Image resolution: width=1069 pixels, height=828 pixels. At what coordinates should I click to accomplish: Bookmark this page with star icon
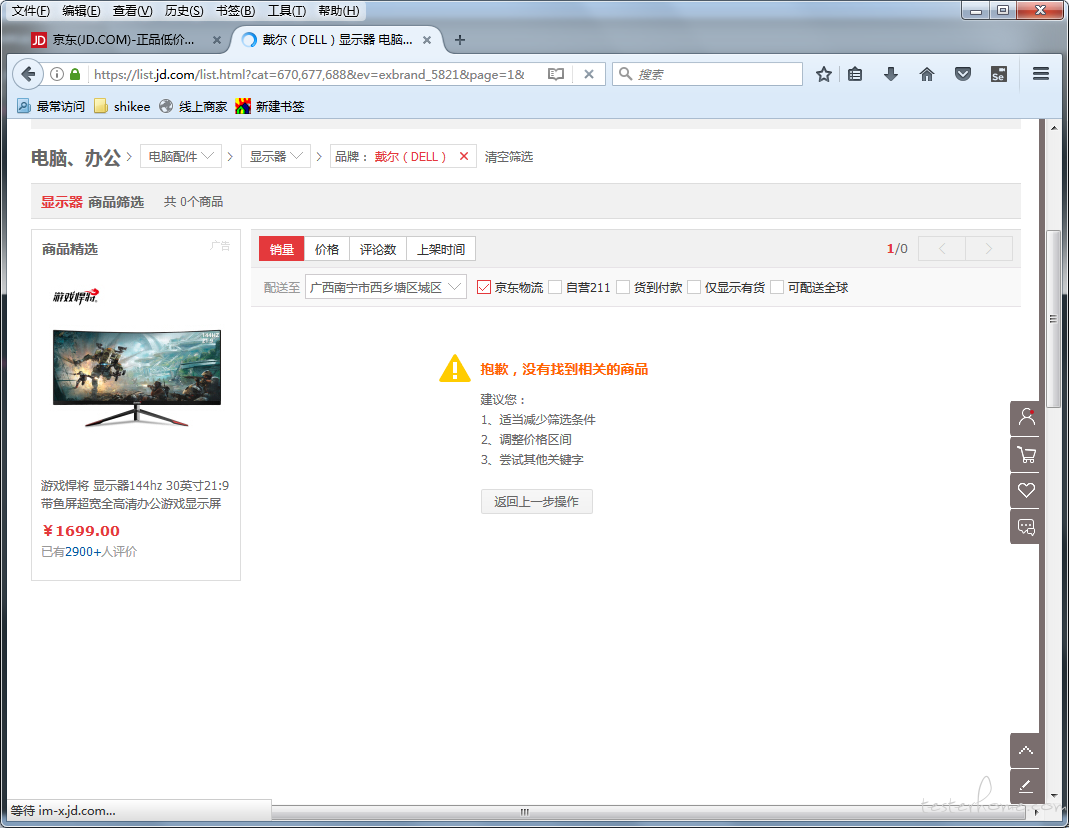824,74
